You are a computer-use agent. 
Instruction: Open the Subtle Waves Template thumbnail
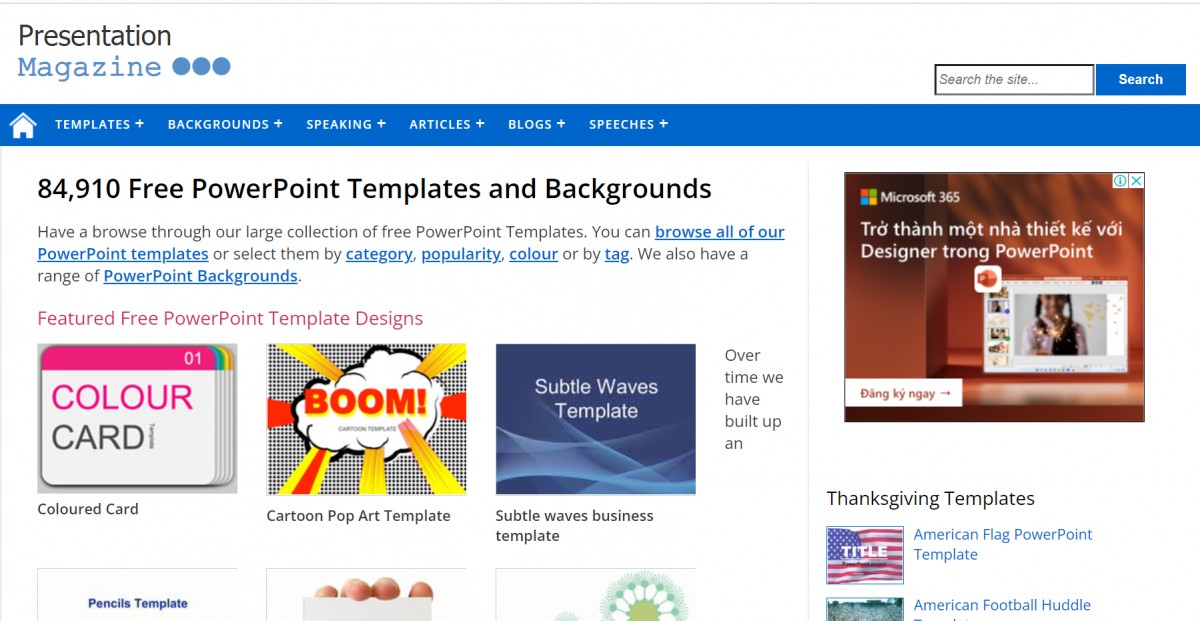click(596, 419)
